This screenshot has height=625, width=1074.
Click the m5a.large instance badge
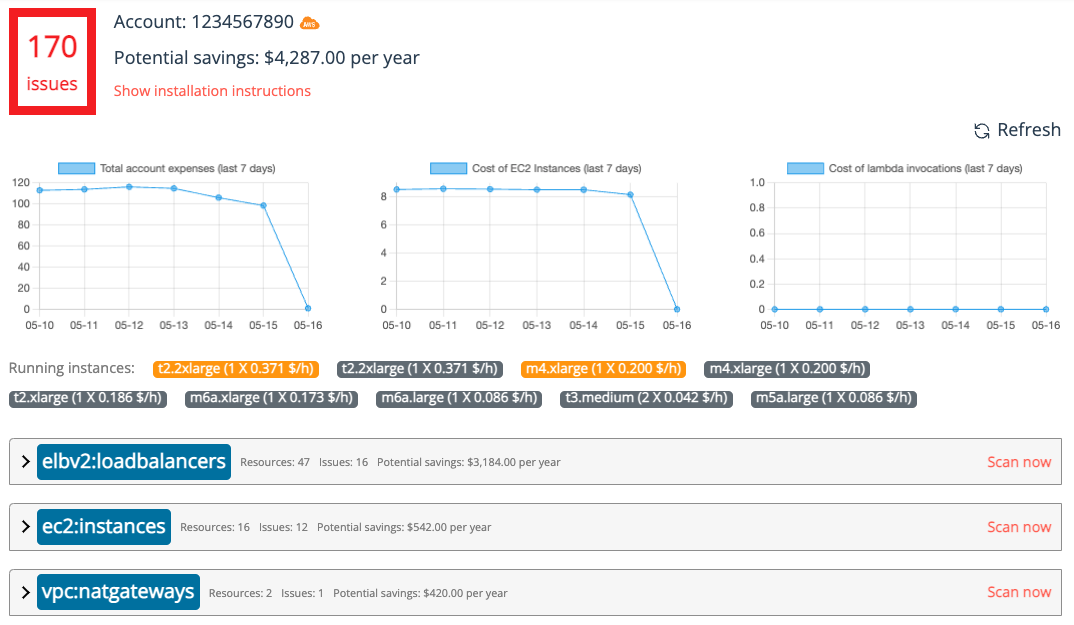coord(831,398)
